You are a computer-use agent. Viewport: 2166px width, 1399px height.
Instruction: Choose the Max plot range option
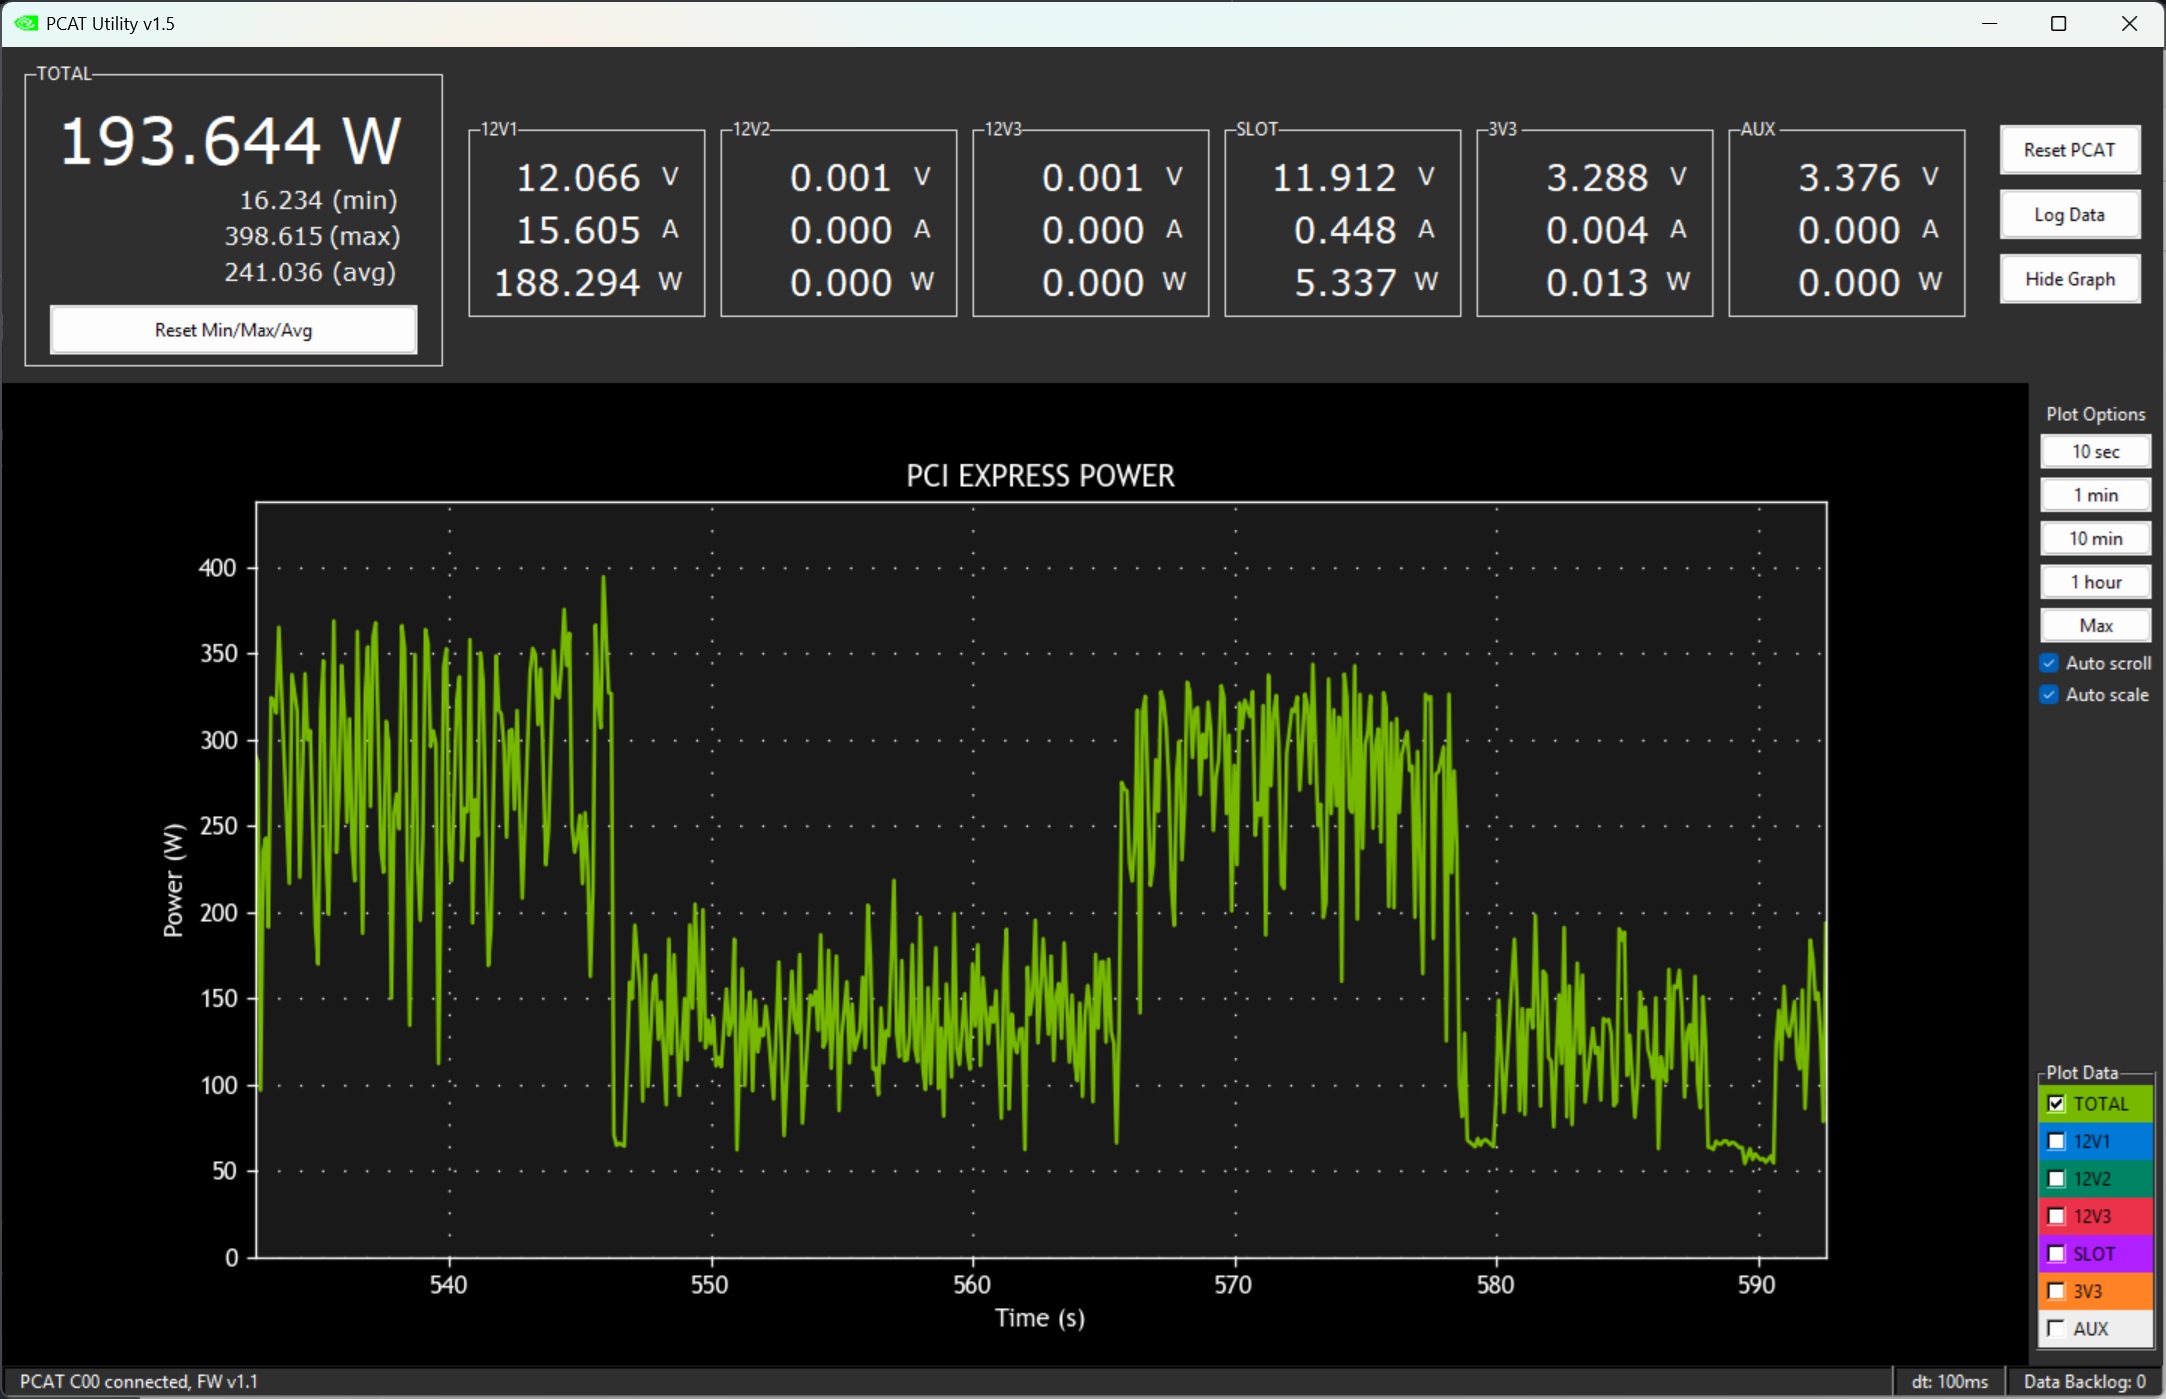click(x=2095, y=626)
